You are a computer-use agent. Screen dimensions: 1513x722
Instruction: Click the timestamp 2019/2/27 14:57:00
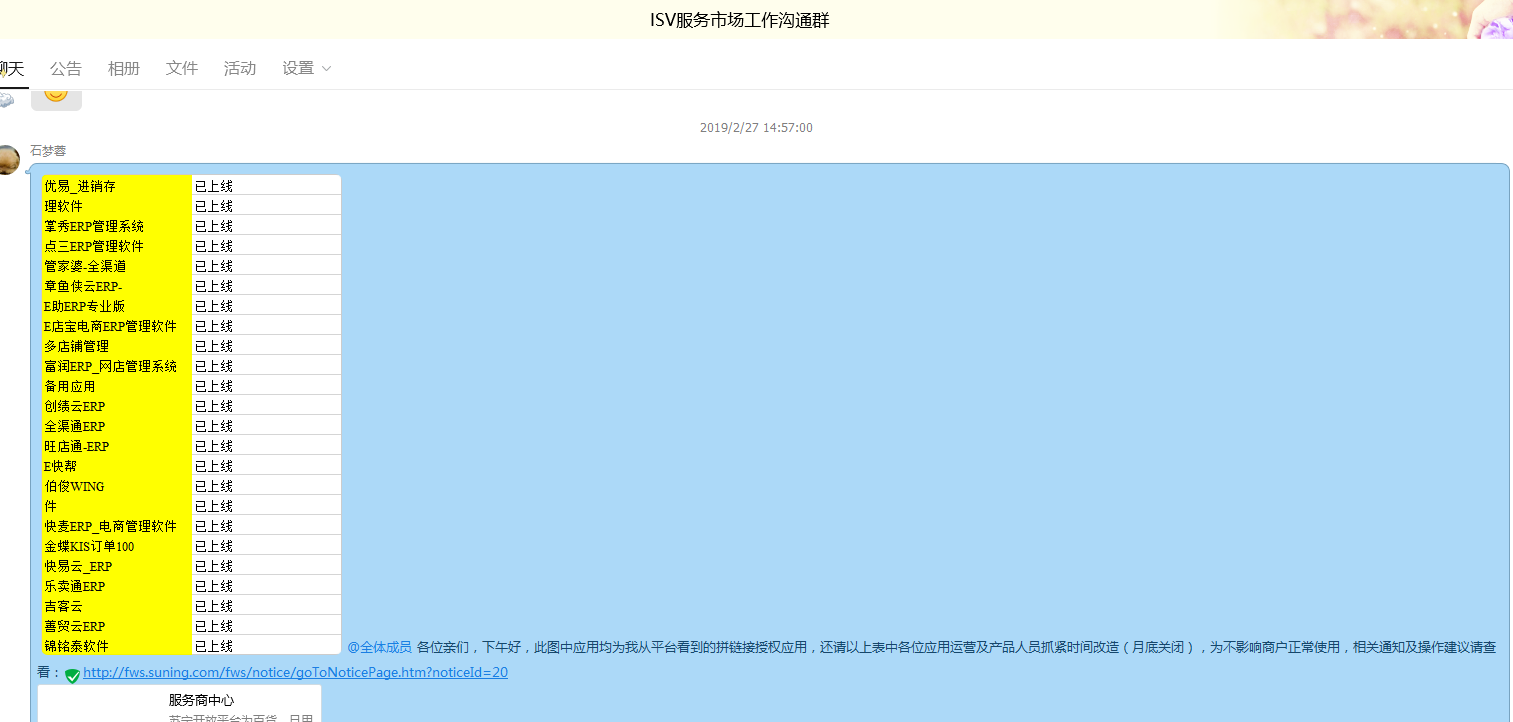click(756, 128)
